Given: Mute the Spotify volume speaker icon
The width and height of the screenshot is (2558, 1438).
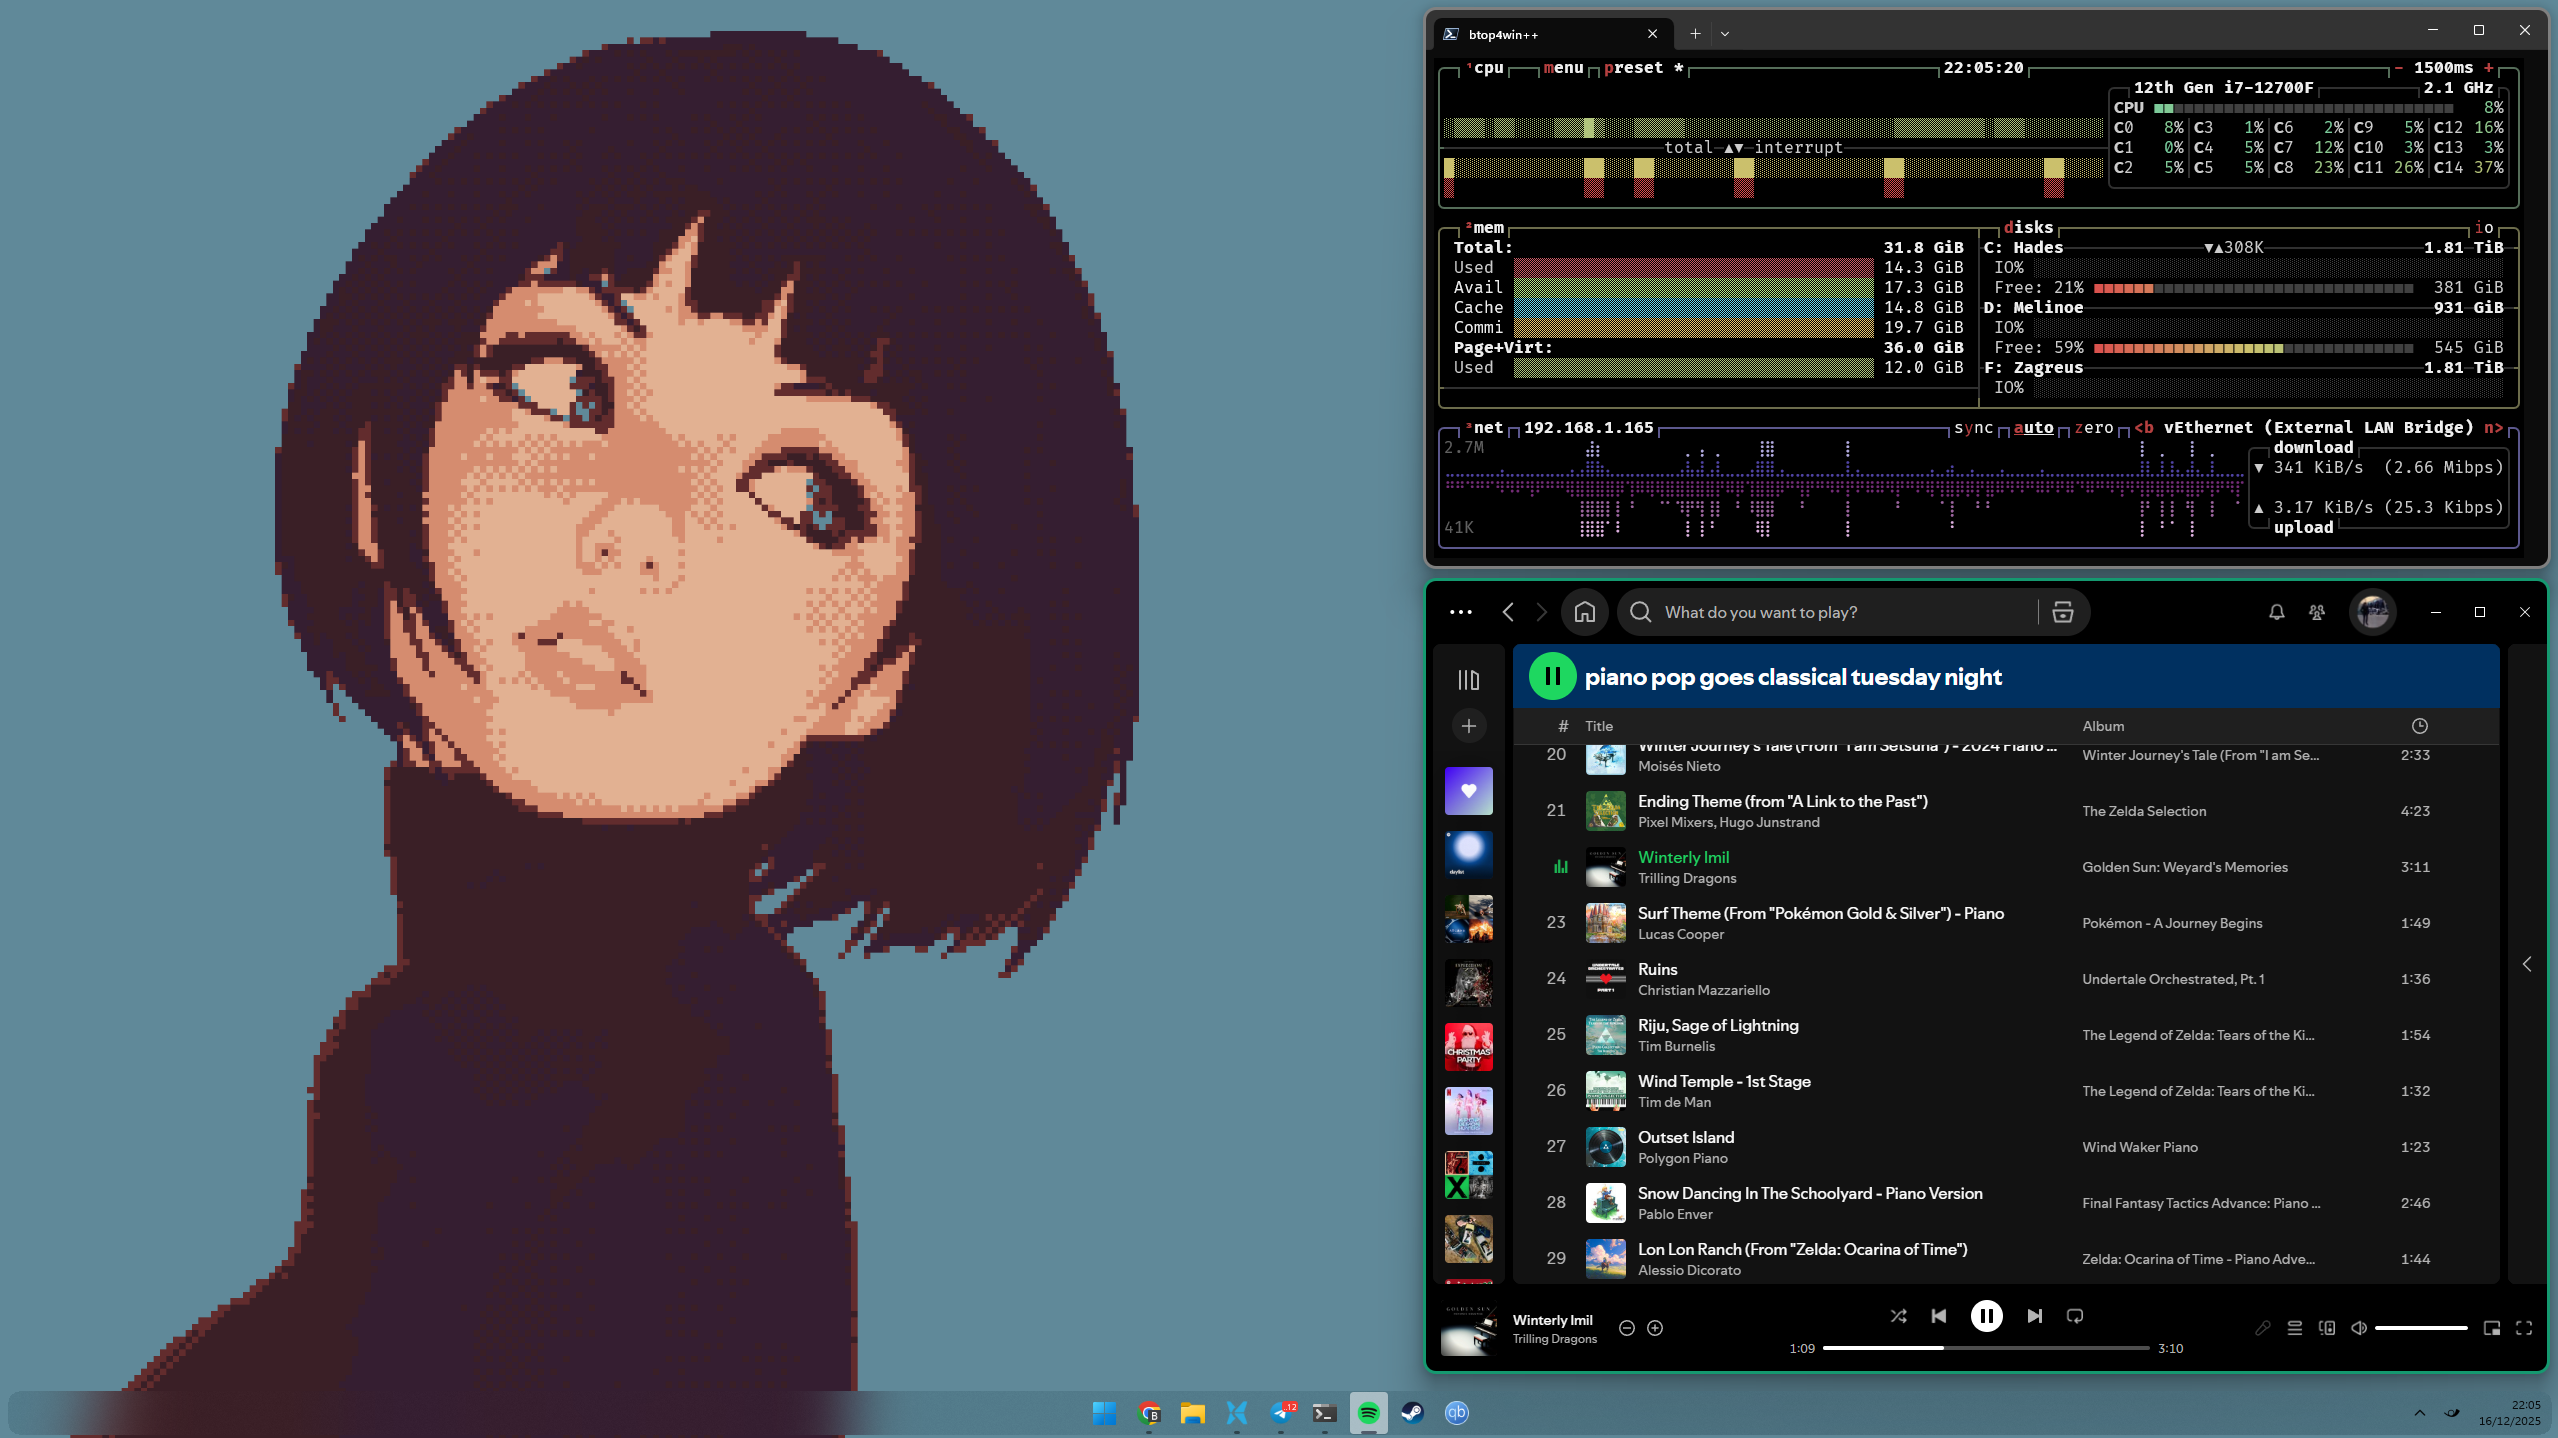Looking at the screenshot, I should (2359, 1328).
